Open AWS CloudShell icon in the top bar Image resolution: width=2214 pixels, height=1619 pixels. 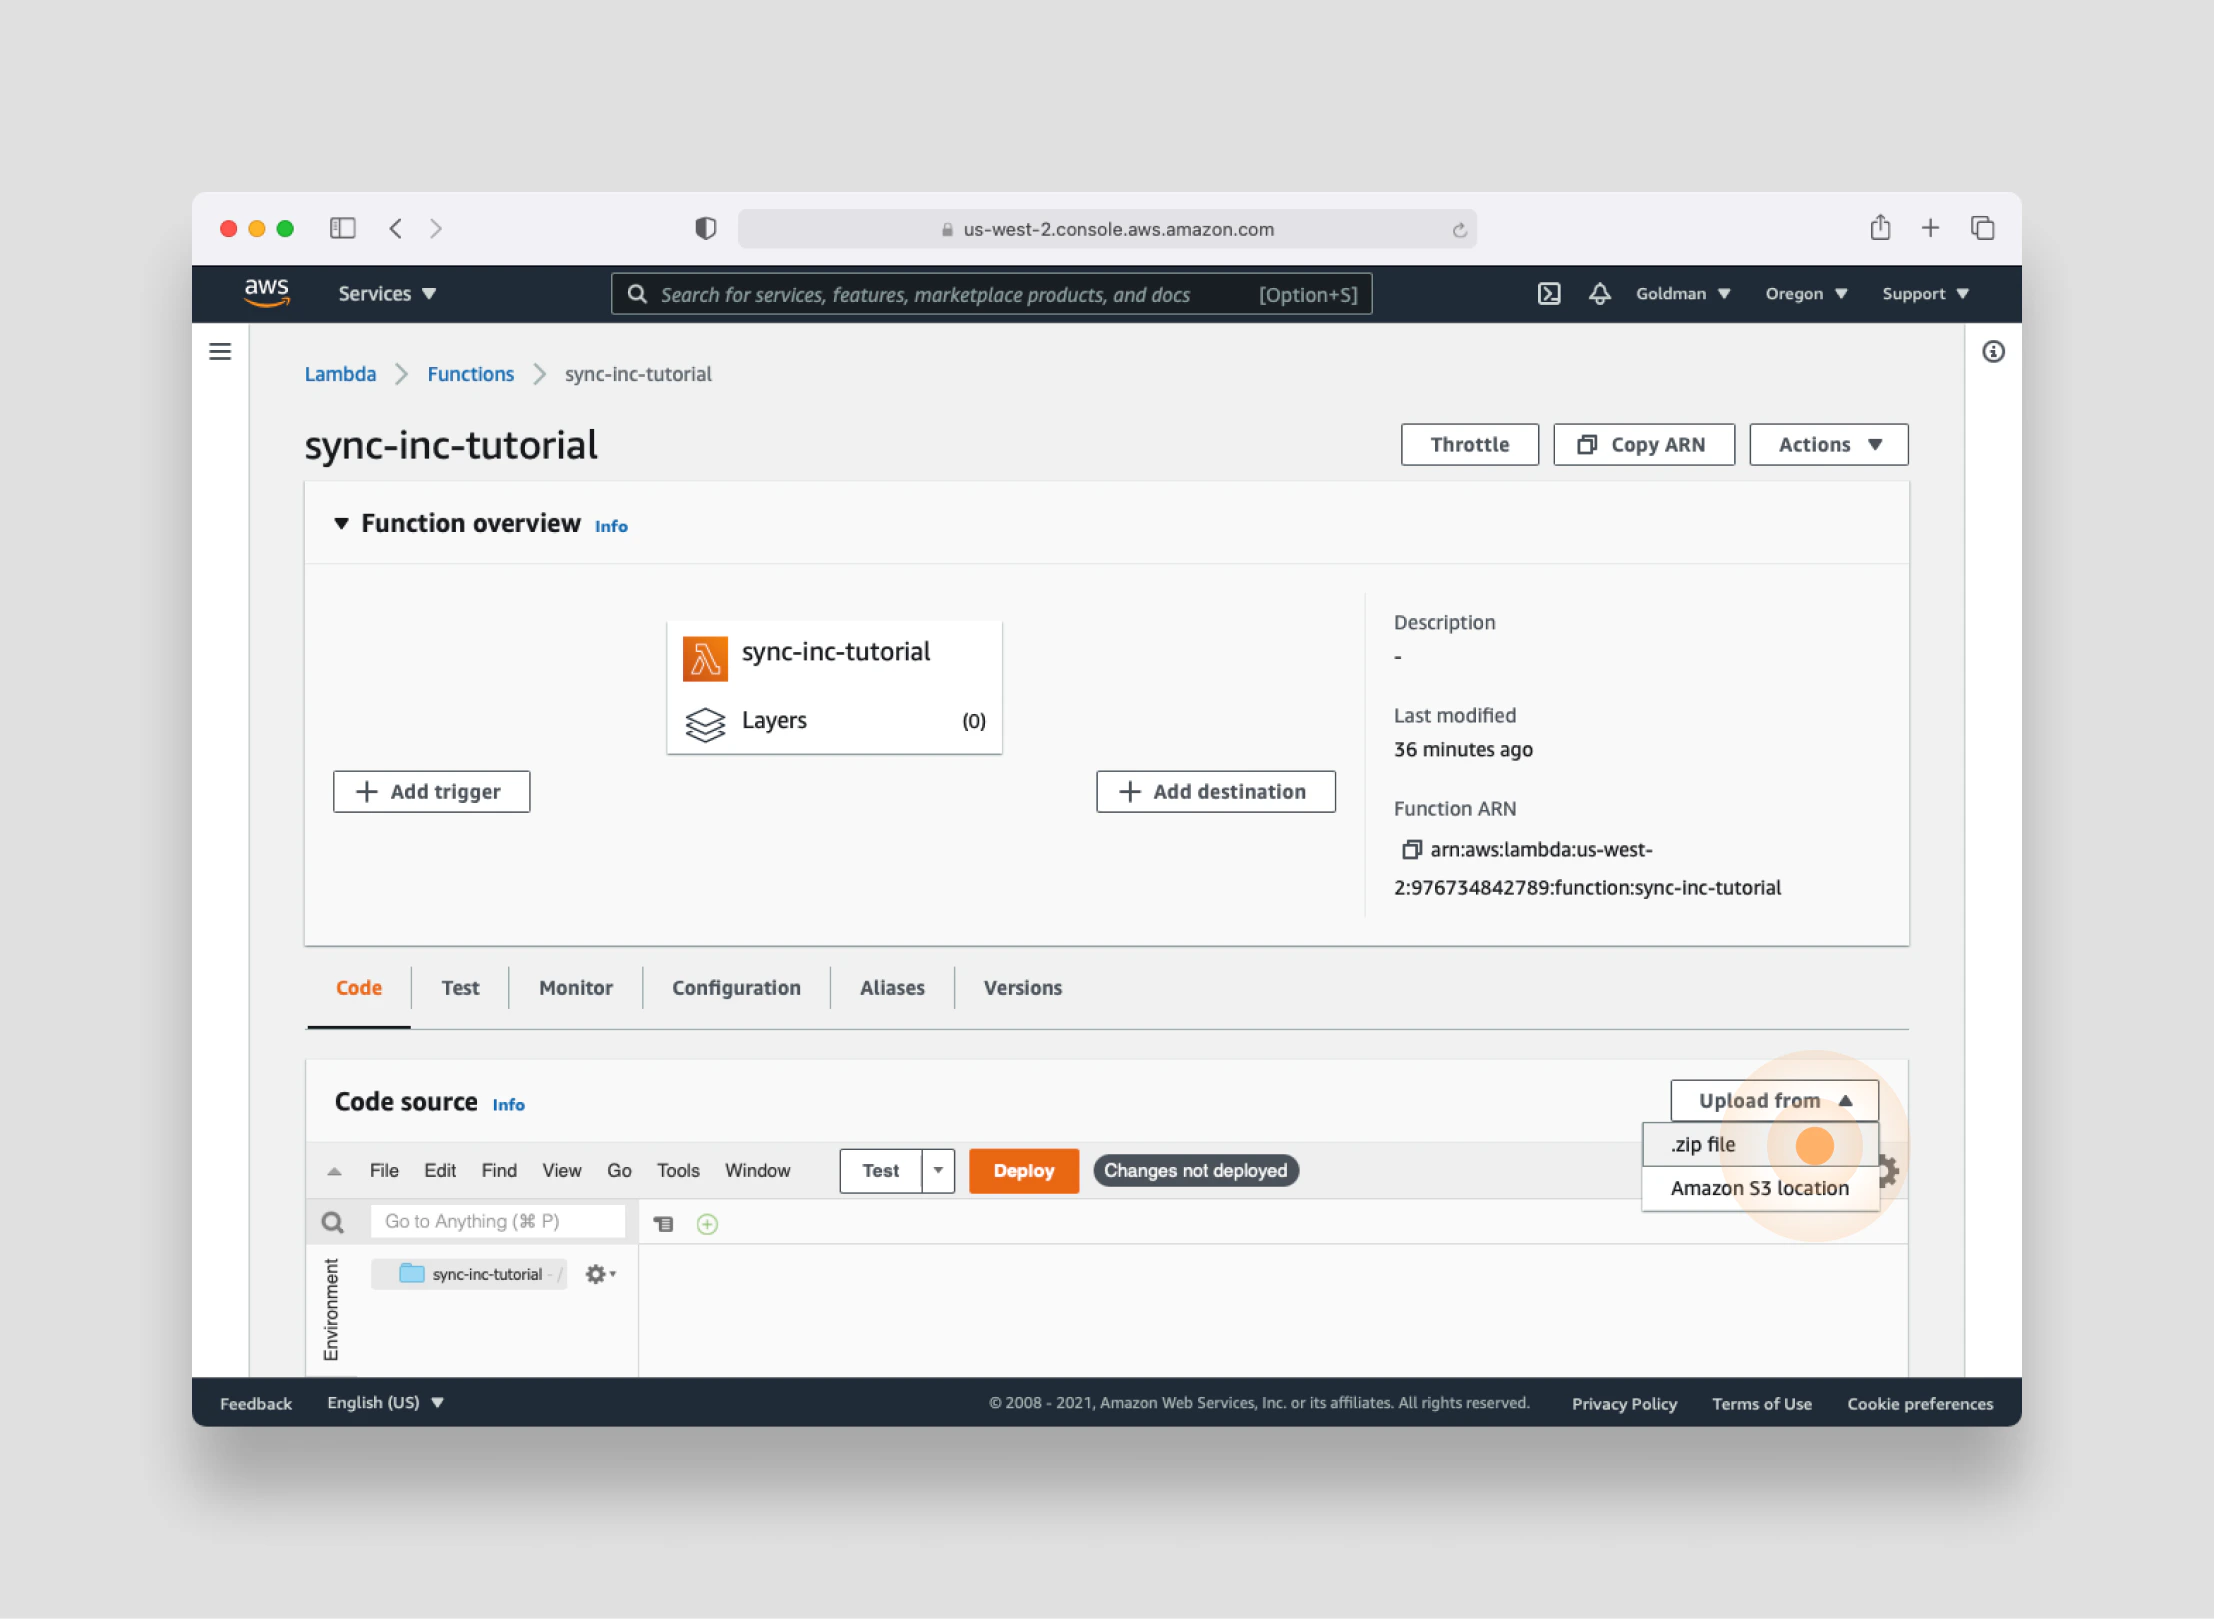(x=1549, y=294)
